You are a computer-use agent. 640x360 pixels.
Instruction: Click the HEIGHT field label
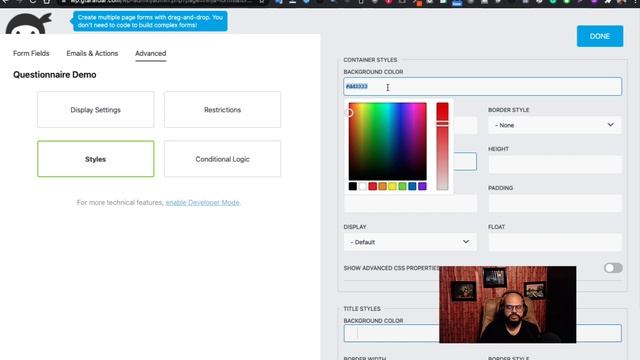pyautogui.click(x=498, y=149)
